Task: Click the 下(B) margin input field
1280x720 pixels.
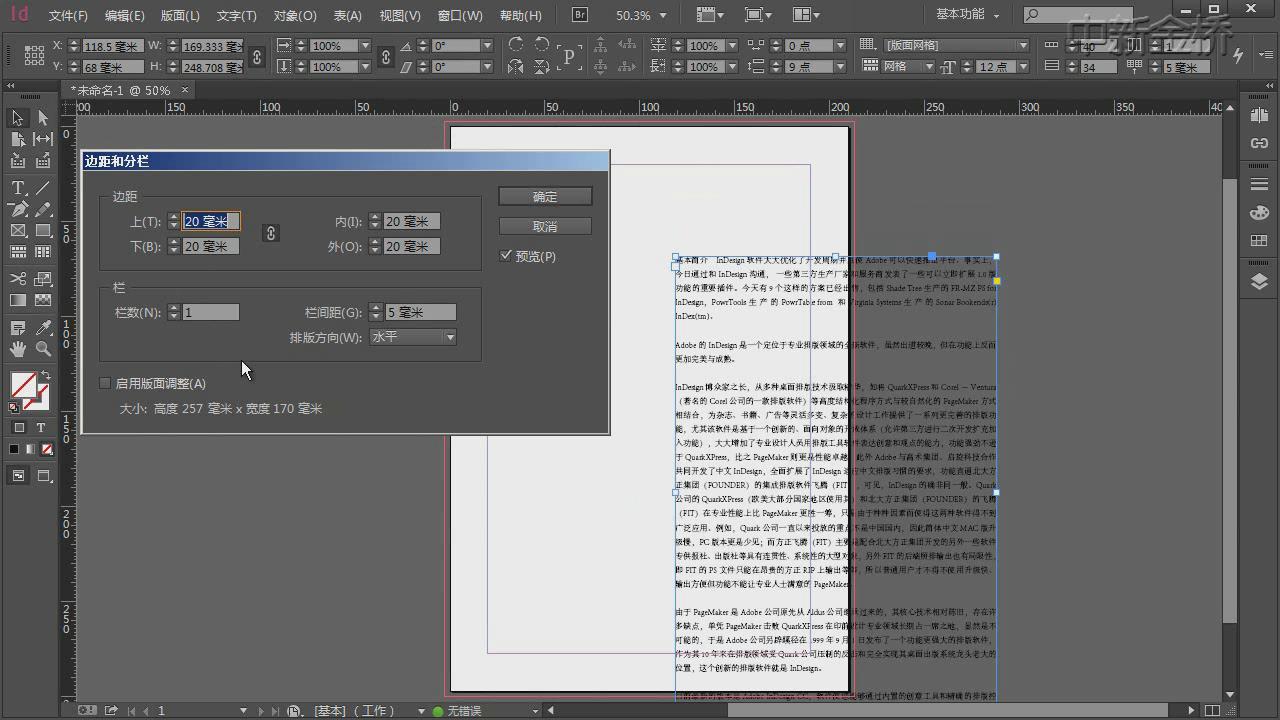Action: point(210,247)
